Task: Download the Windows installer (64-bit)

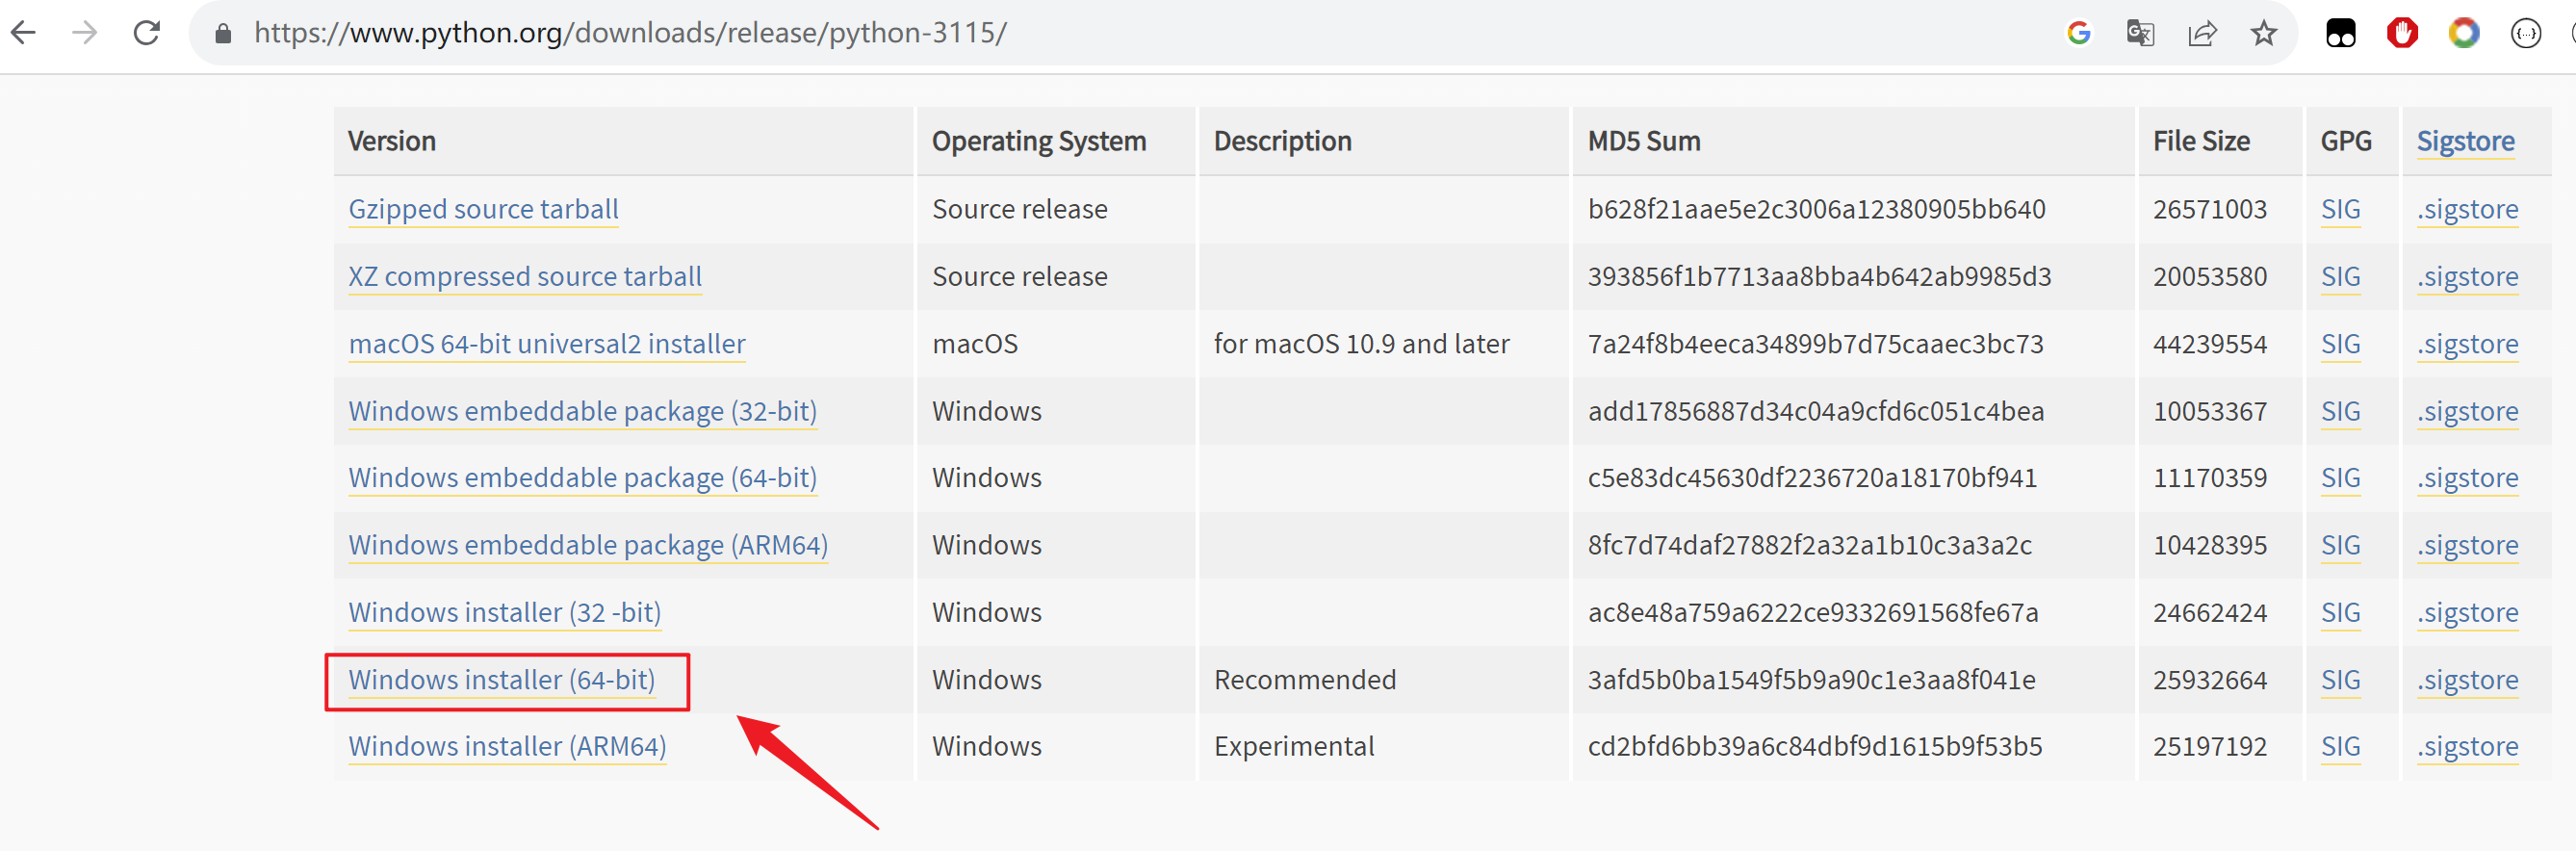Action: point(502,680)
